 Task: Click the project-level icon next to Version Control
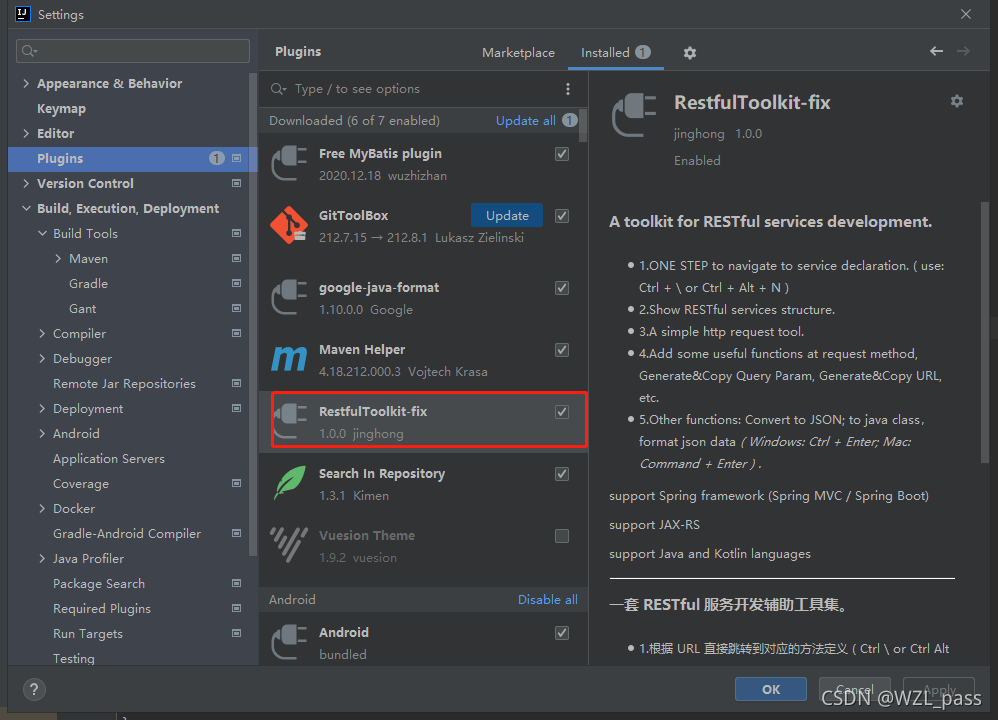pos(237,183)
